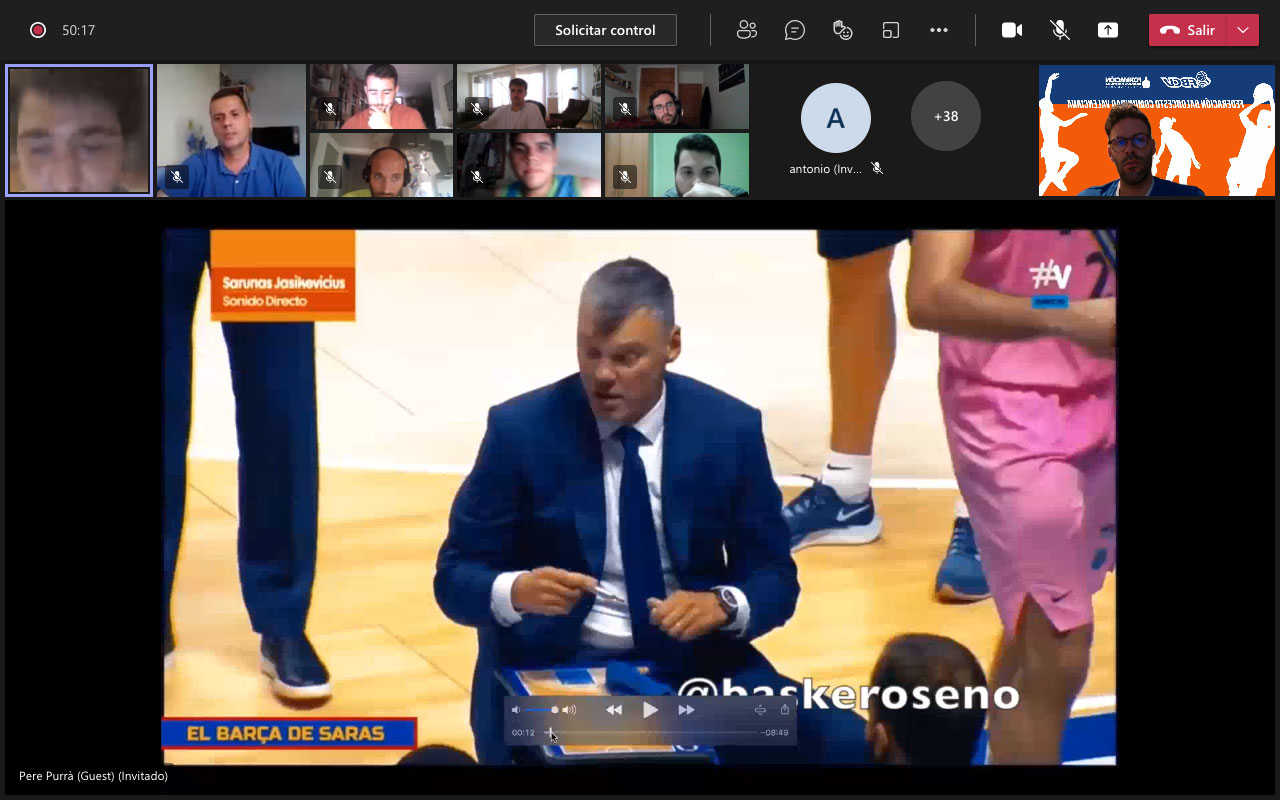Show the +38 additional participants
Viewport: 1280px width, 800px height.
(946, 116)
